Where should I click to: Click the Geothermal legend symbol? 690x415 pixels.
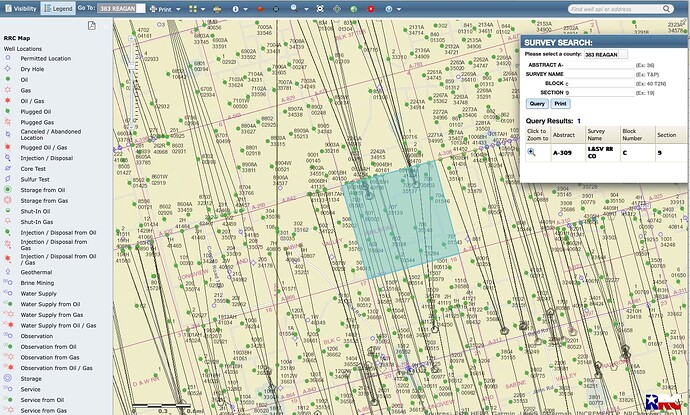[7, 272]
